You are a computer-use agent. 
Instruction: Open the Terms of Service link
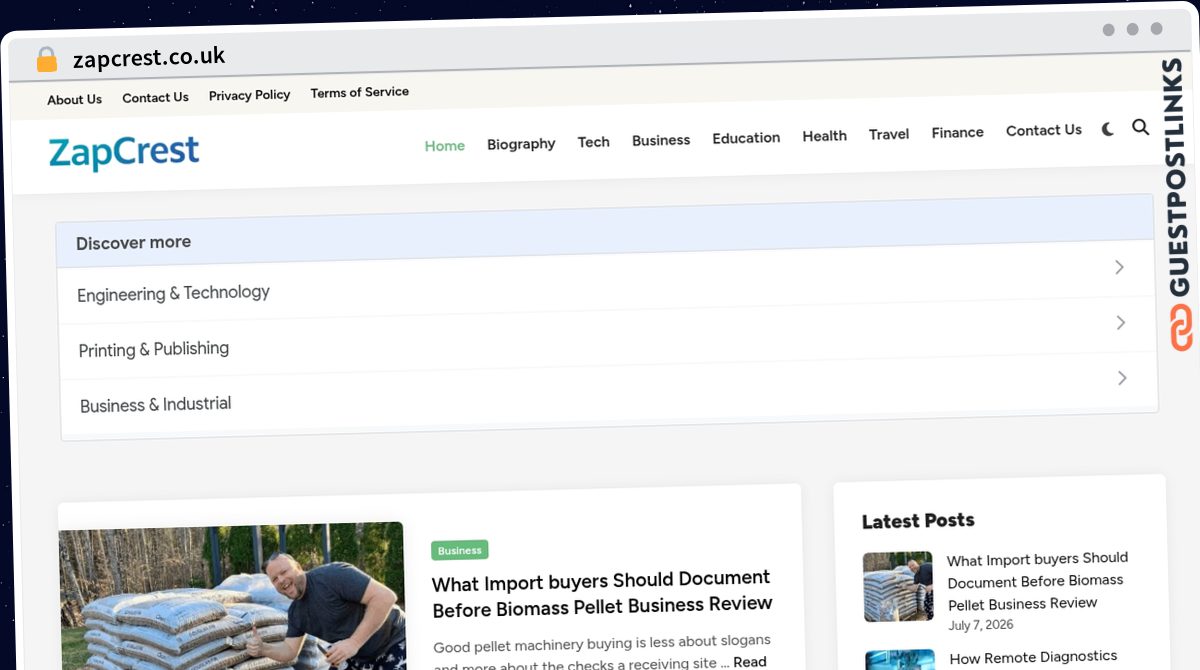[x=359, y=92]
